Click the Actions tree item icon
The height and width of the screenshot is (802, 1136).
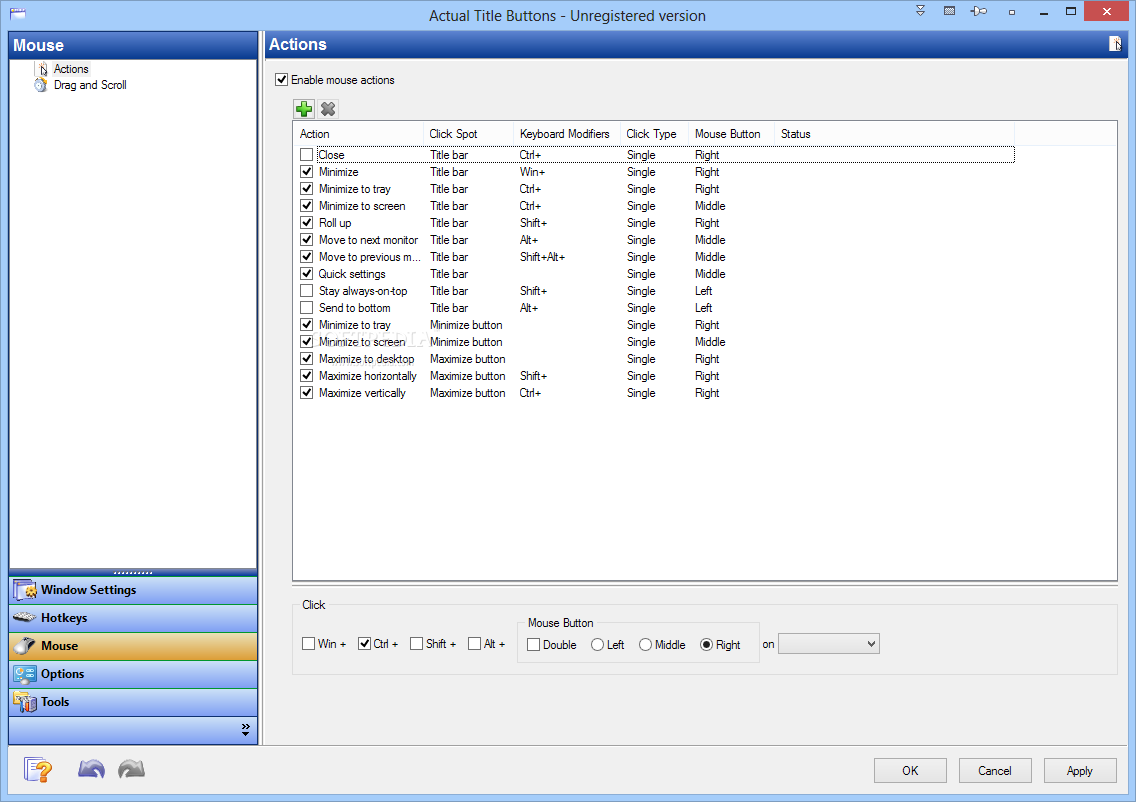point(42,69)
